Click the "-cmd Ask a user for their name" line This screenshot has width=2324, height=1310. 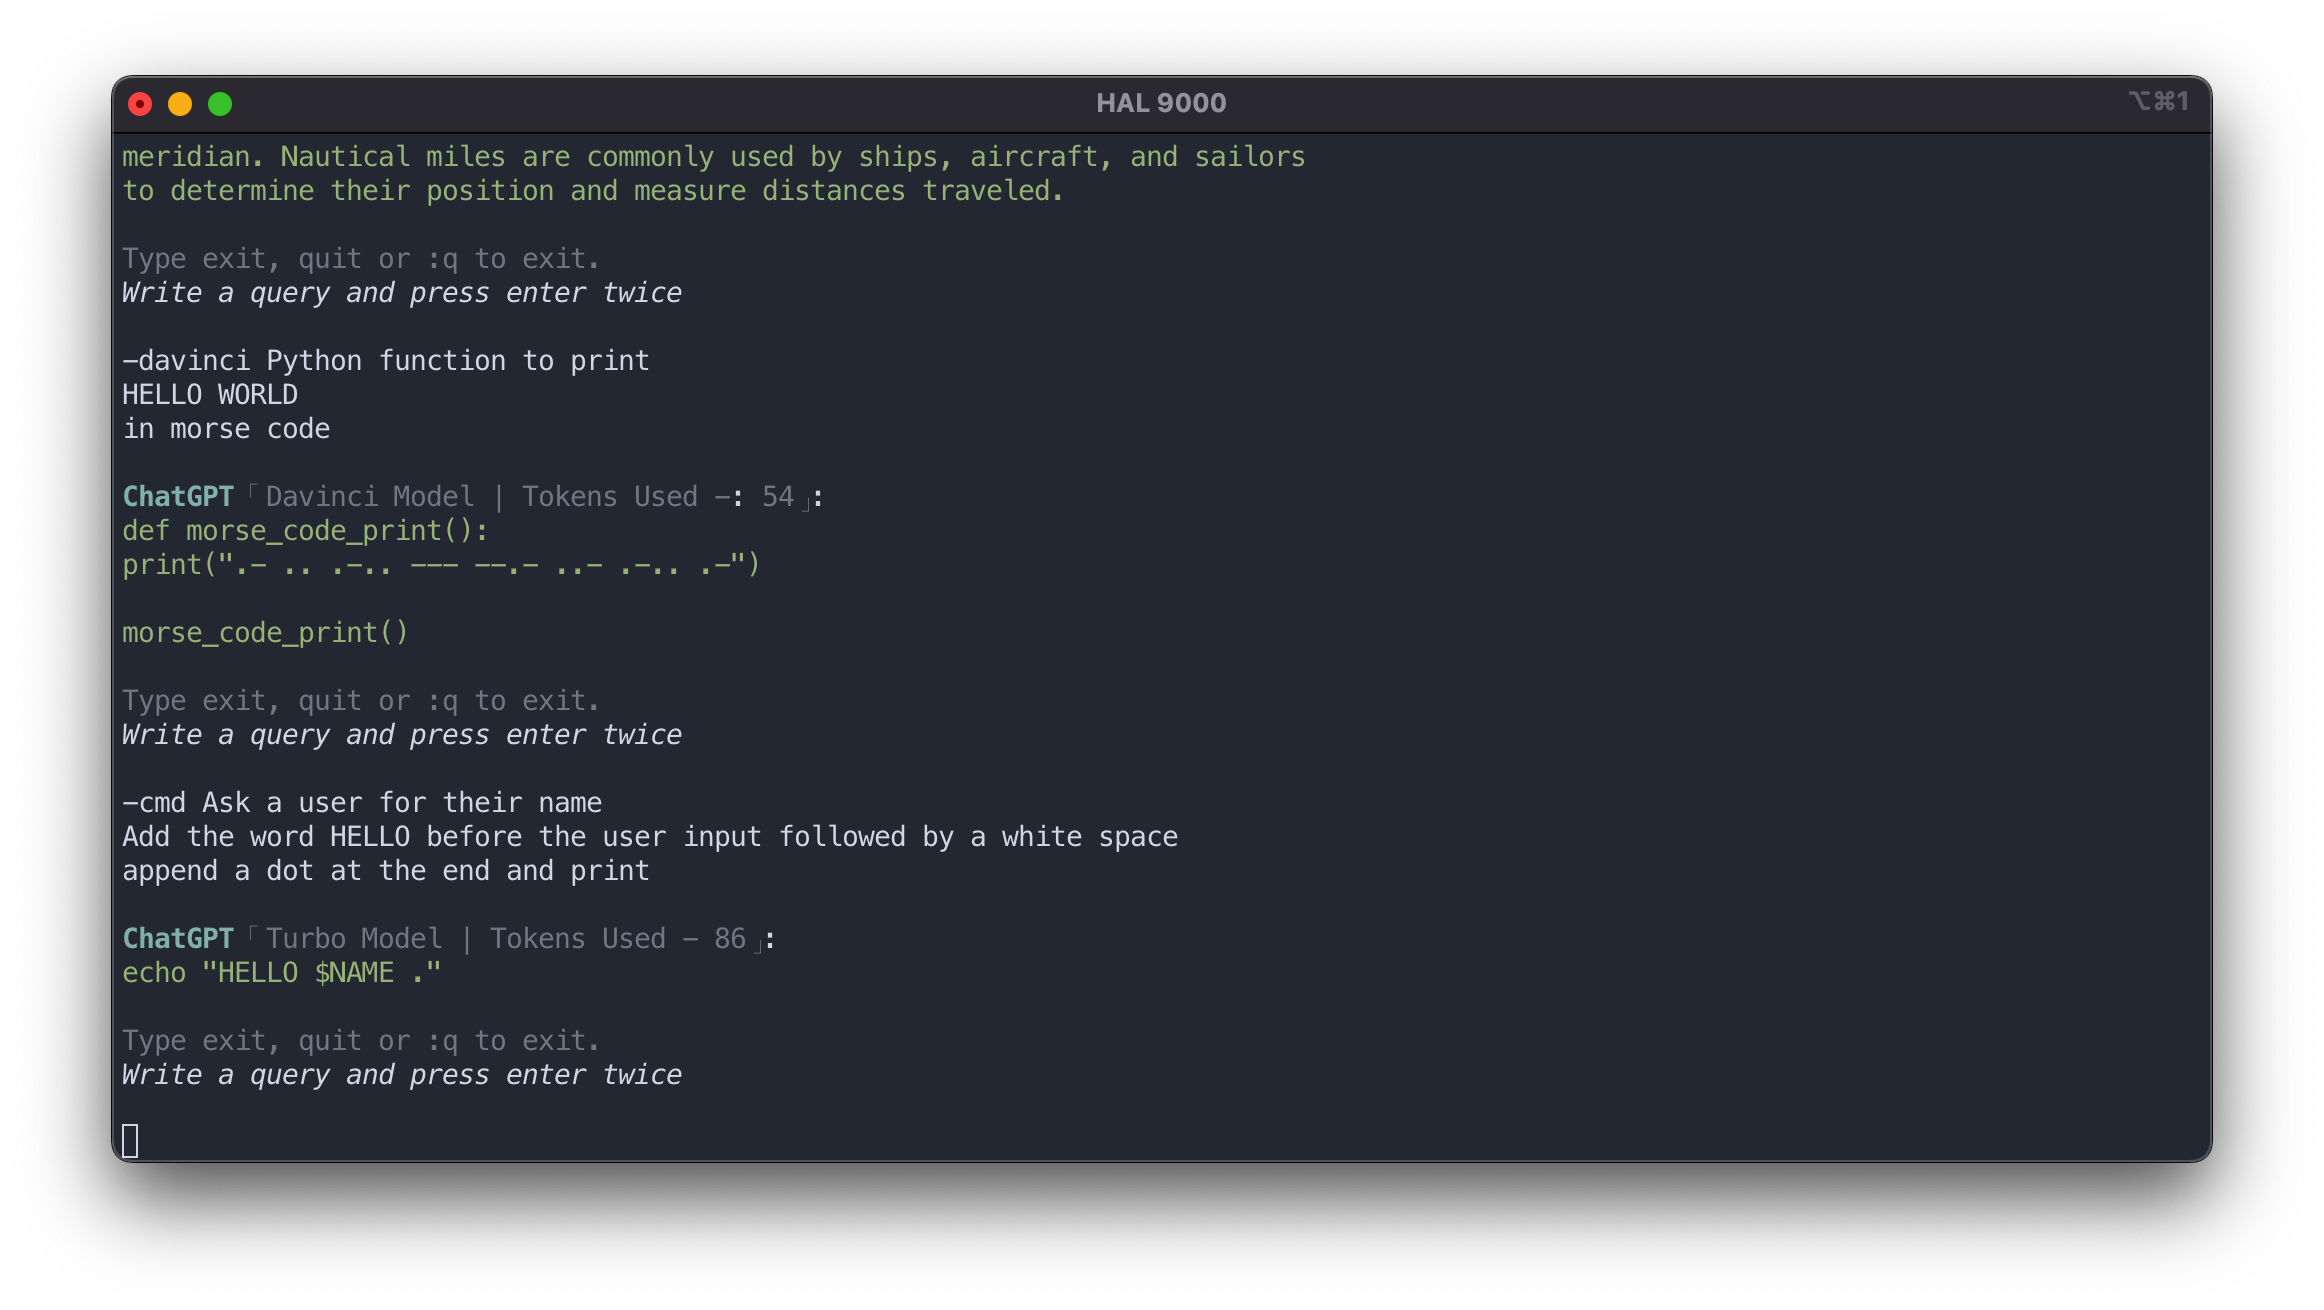(362, 803)
